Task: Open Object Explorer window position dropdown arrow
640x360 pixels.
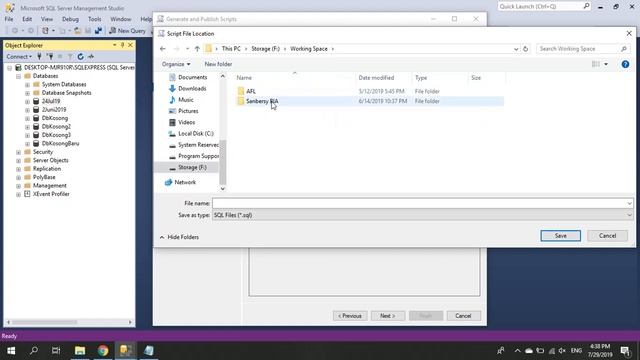Action: coord(114,45)
